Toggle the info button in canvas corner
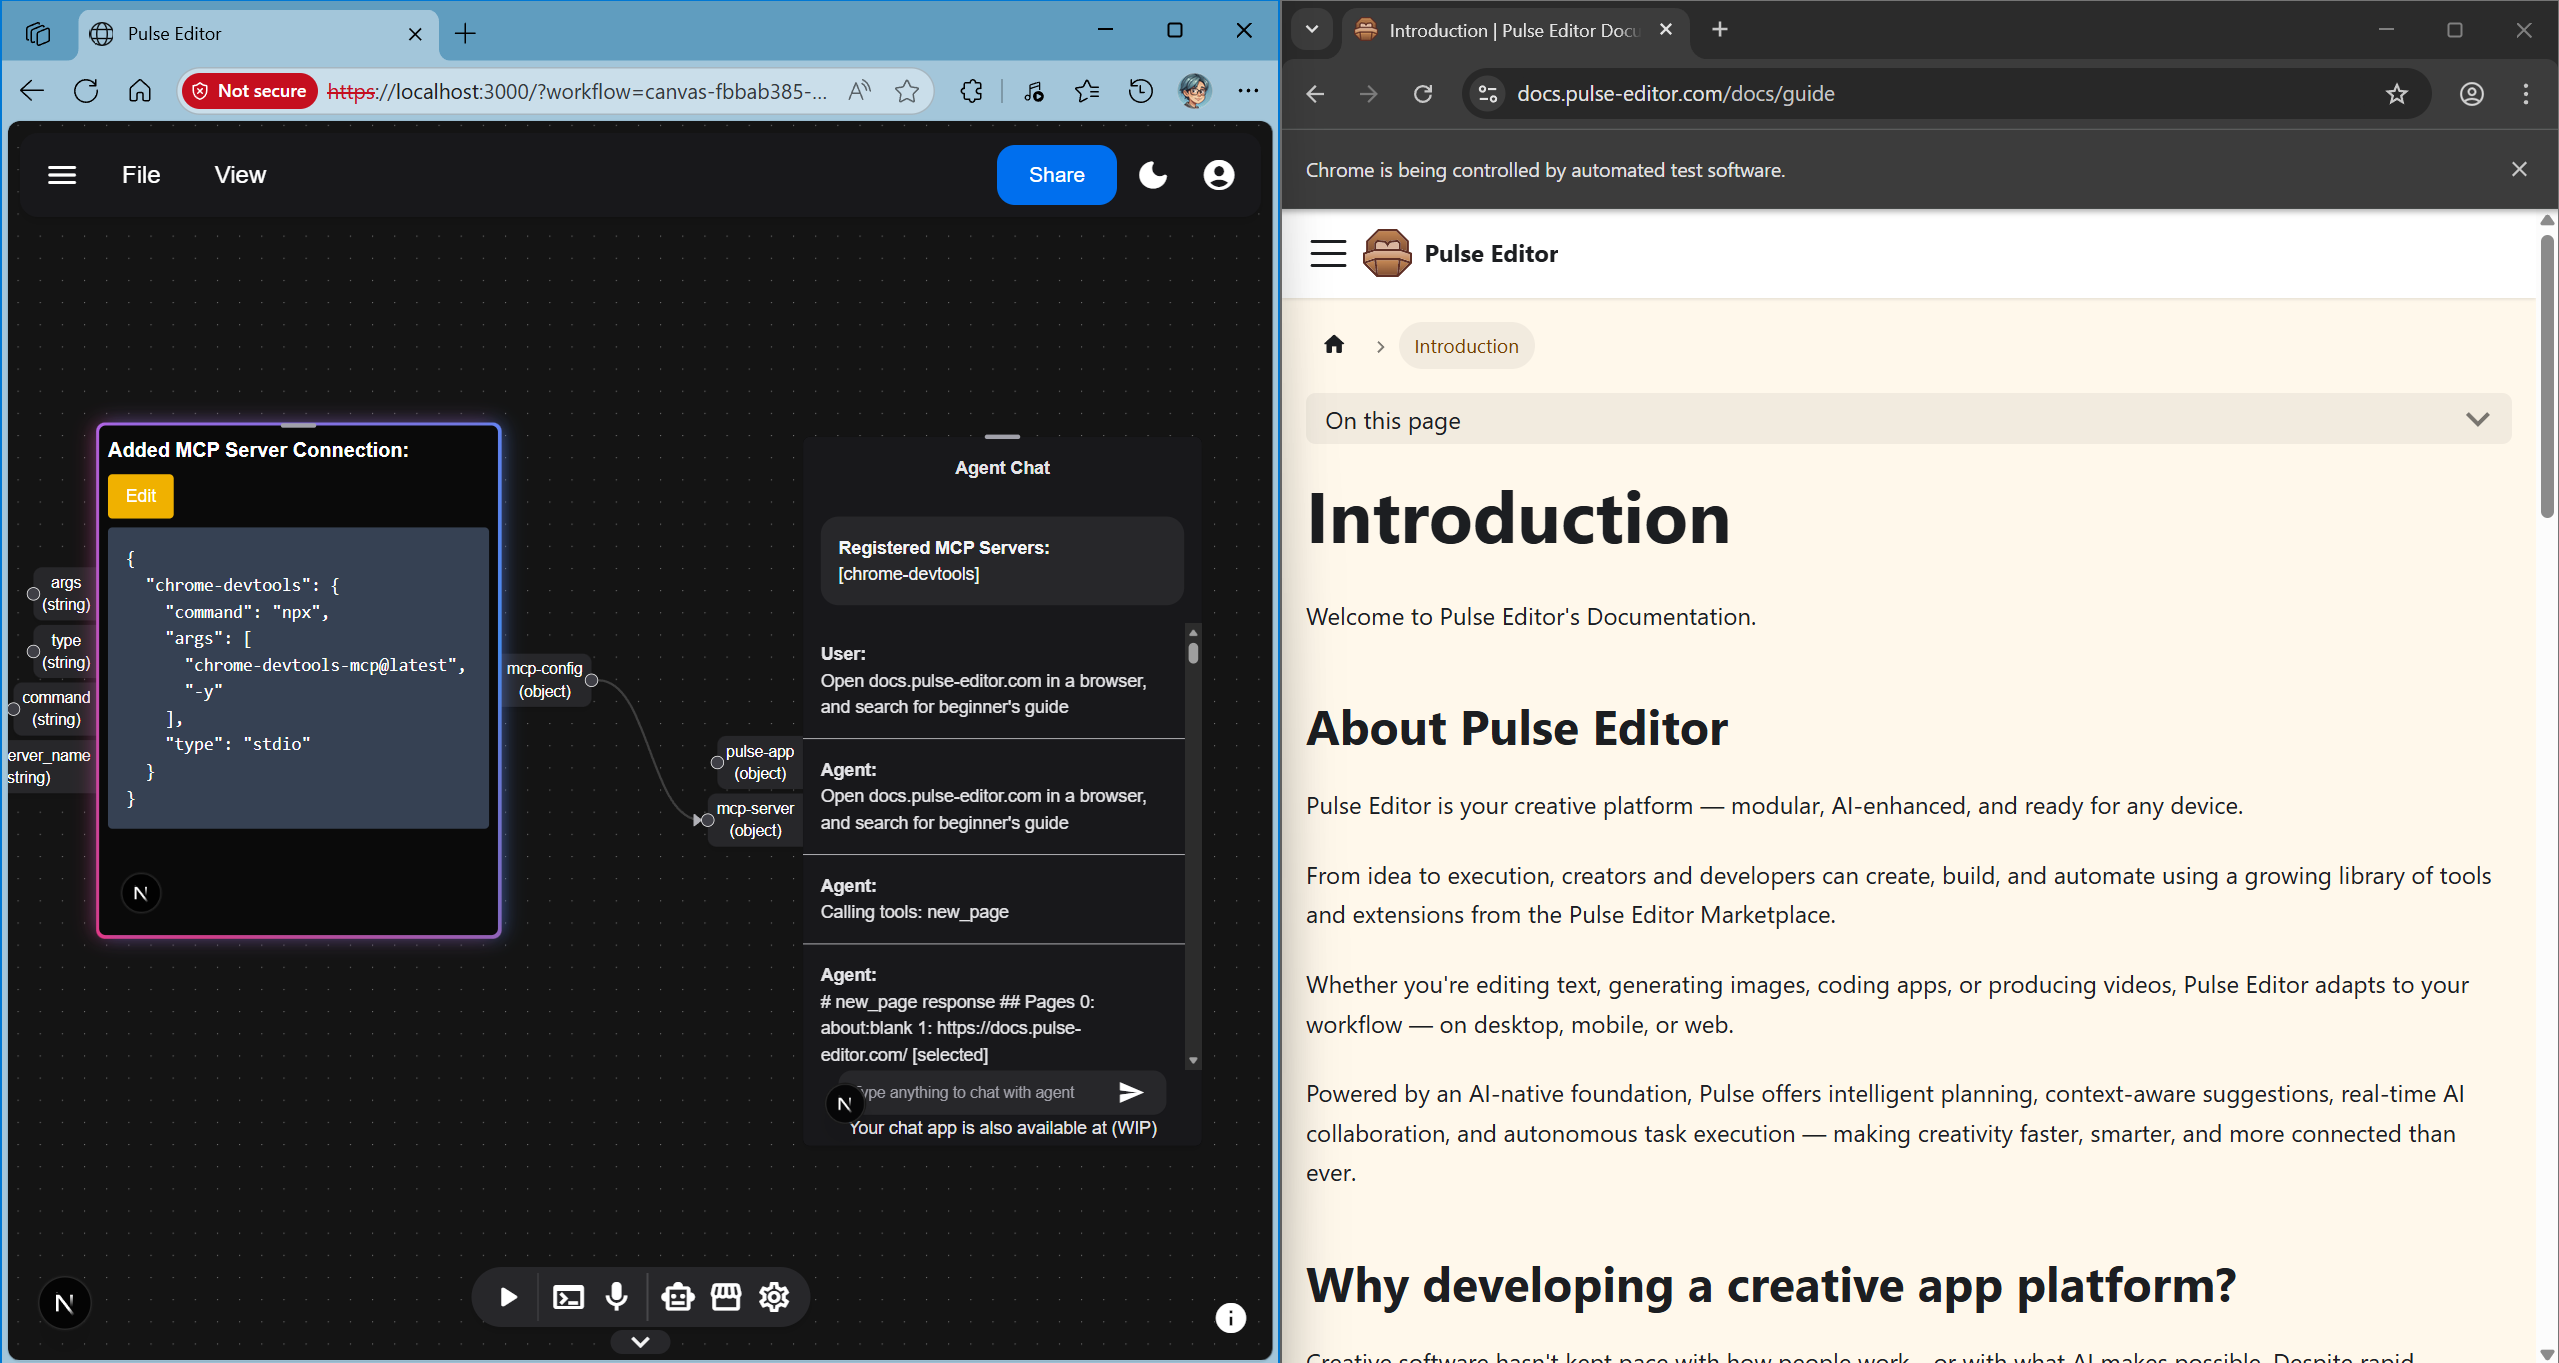2559x1363 pixels. 1229,1318
